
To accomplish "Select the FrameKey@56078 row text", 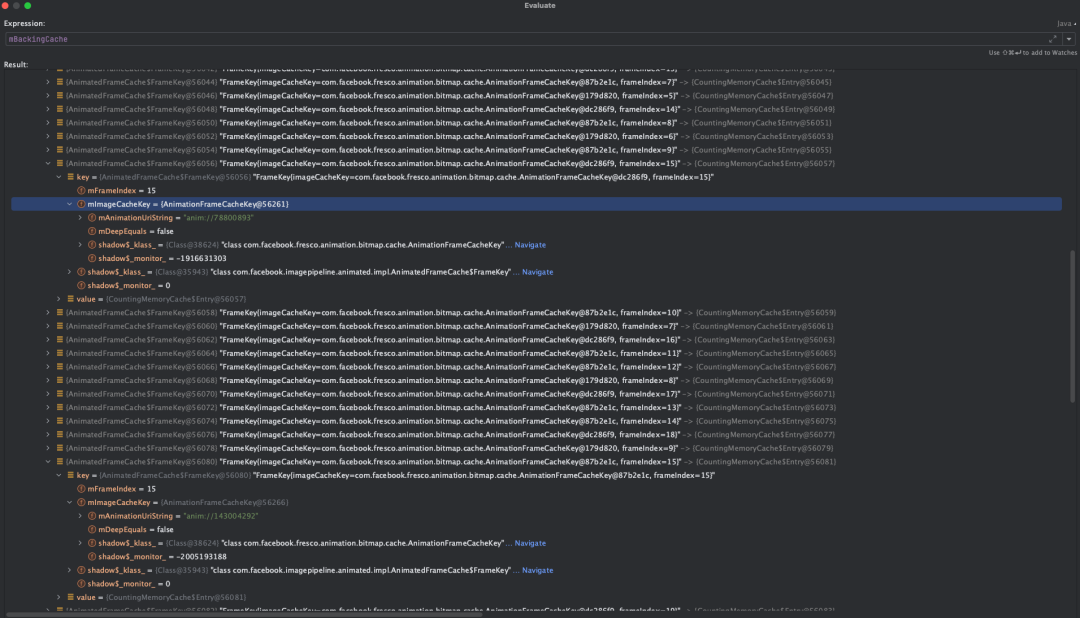I will click(x=449, y=449).
